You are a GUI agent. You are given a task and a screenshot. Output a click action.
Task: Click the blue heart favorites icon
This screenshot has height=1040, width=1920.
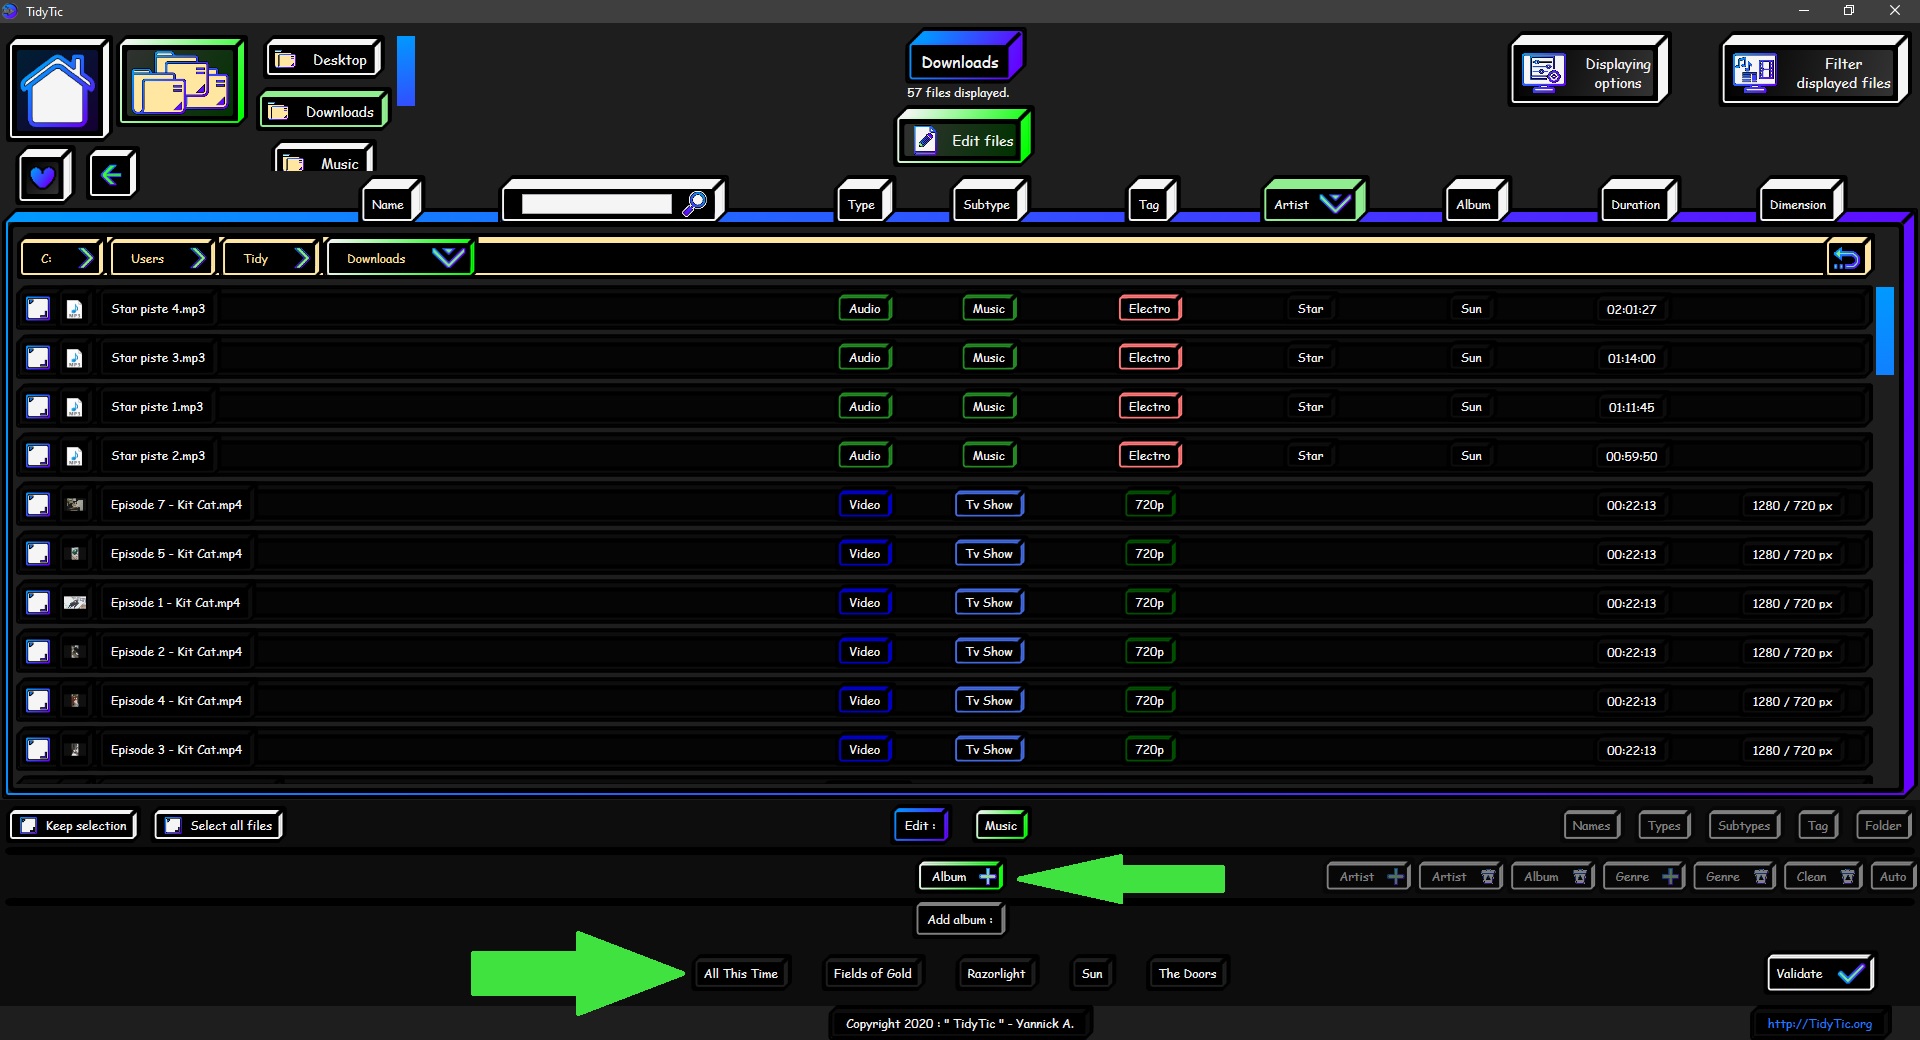[43, 176]
